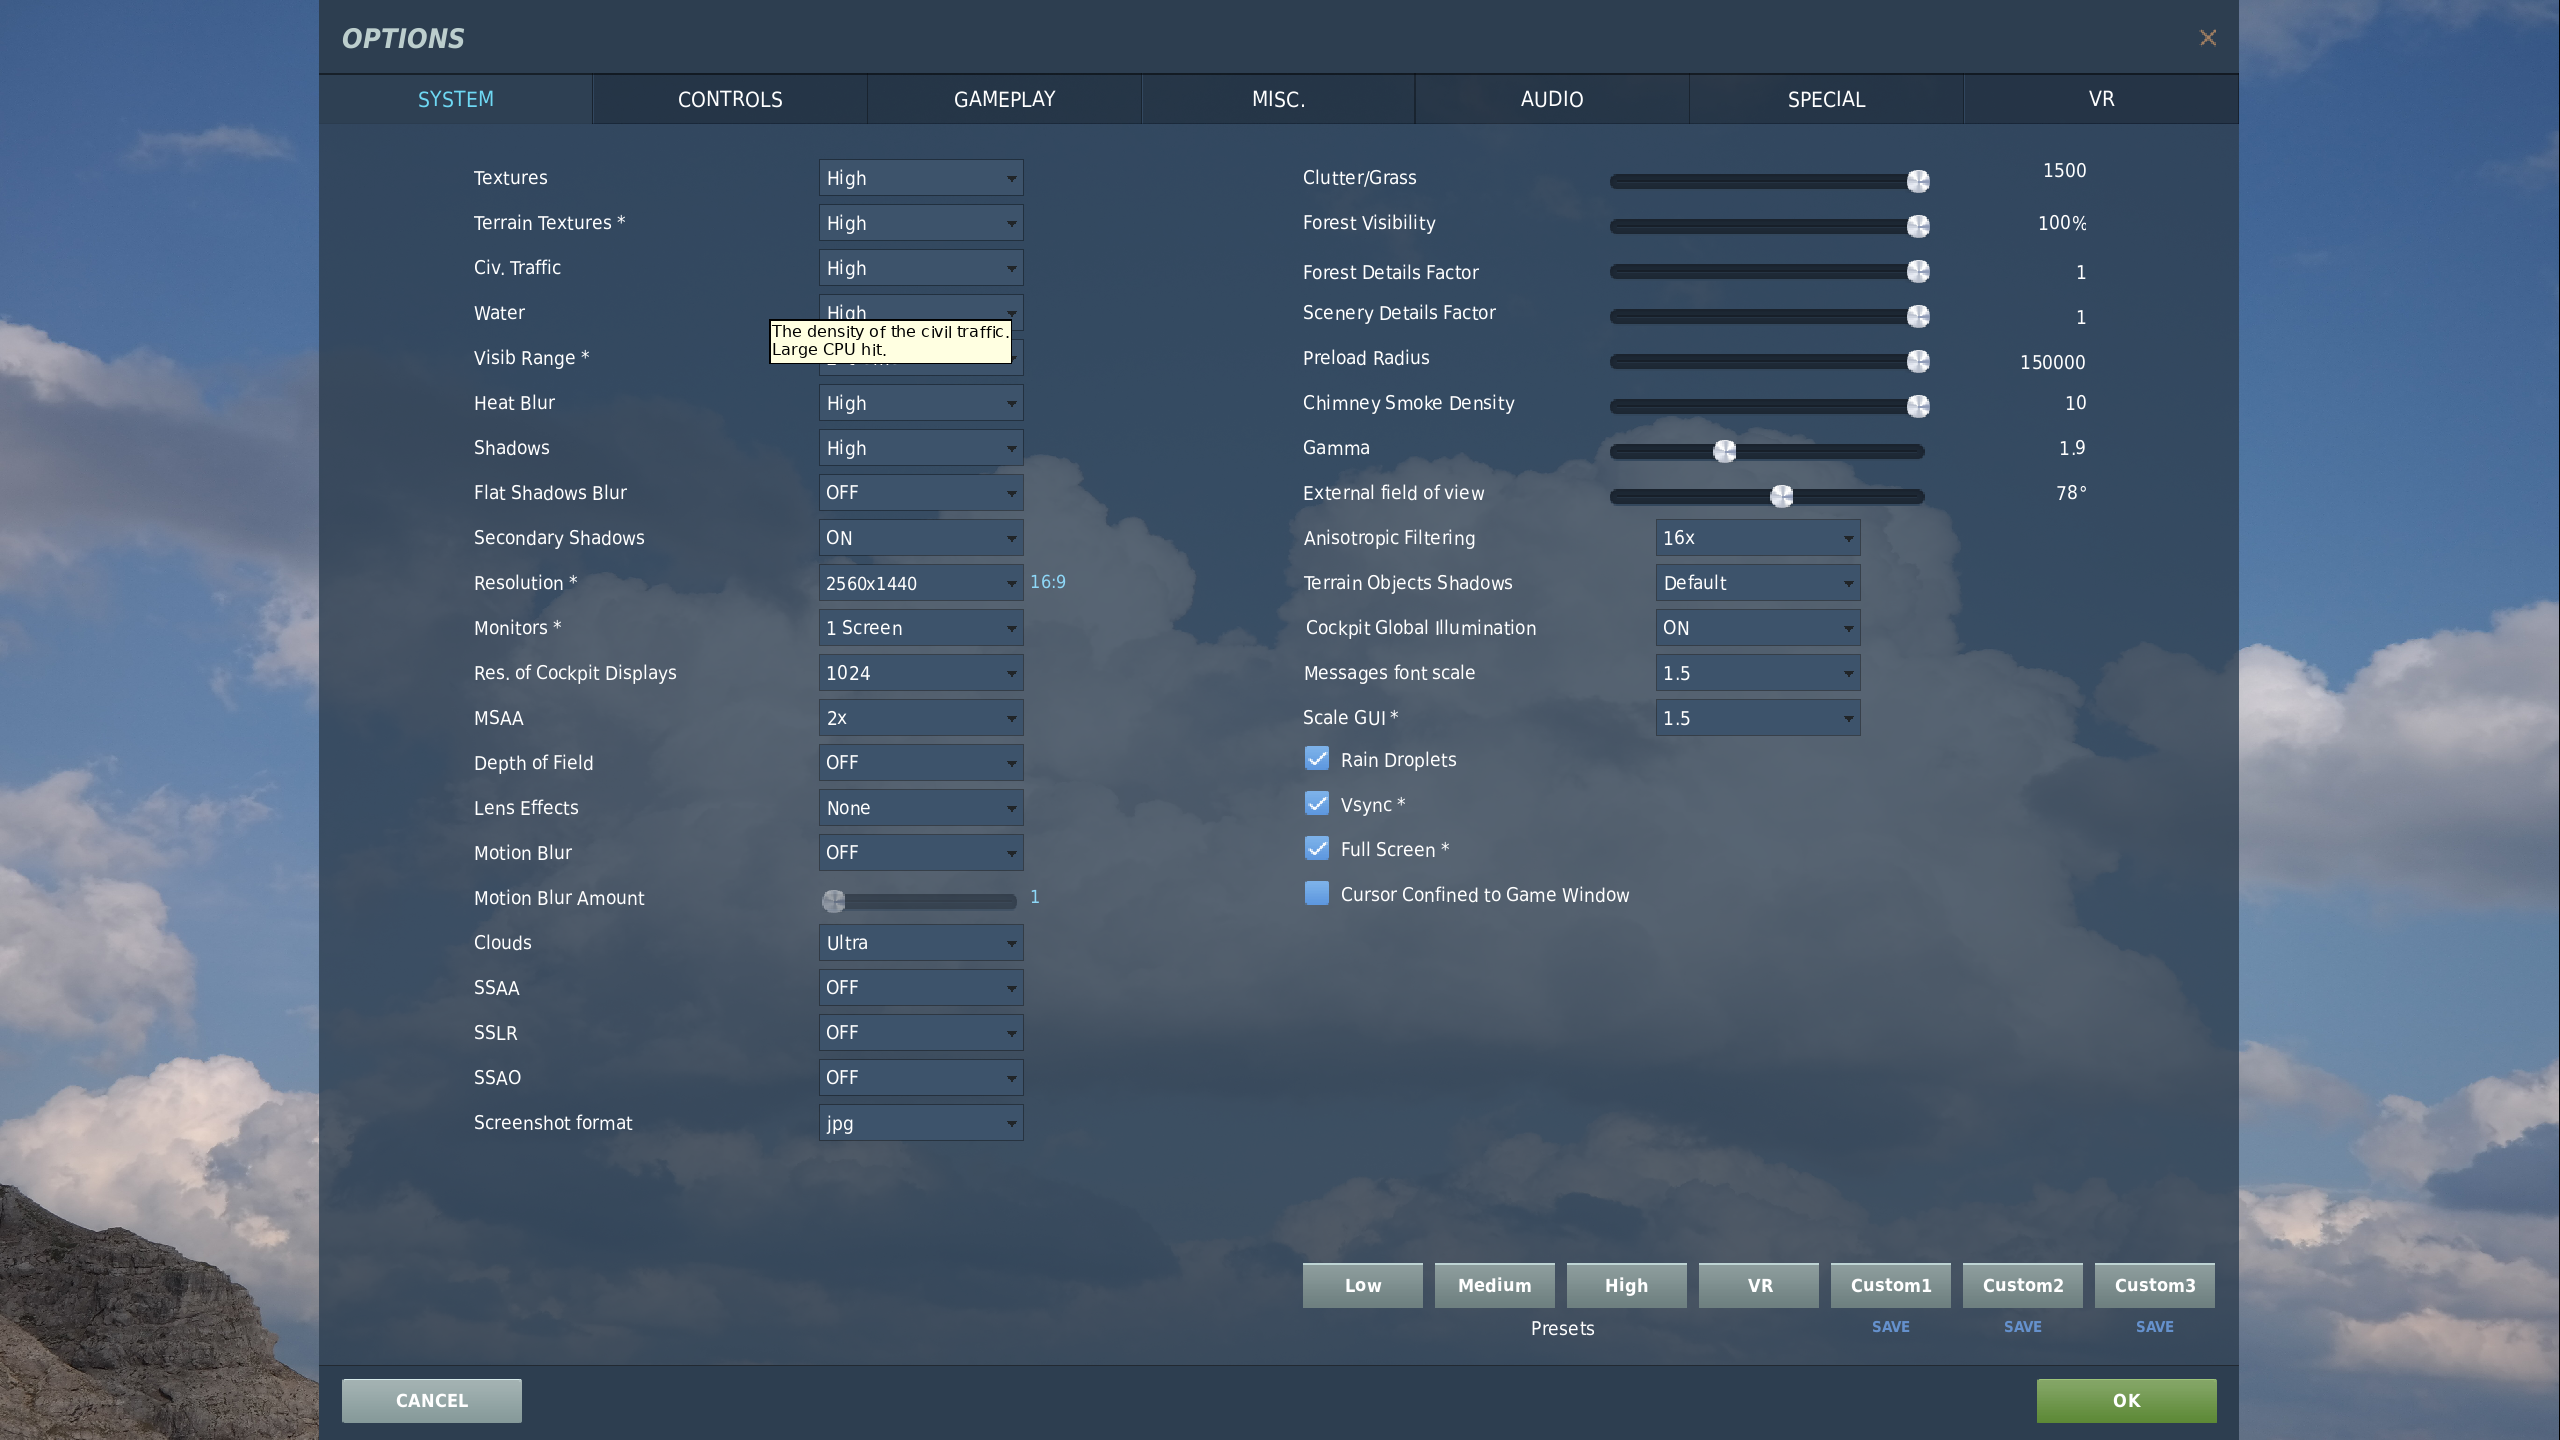The width and height of the screenshot is (2560, 1440).
Task: Expand Res. of Cockpit Displays dropdown
Action: 921,673
